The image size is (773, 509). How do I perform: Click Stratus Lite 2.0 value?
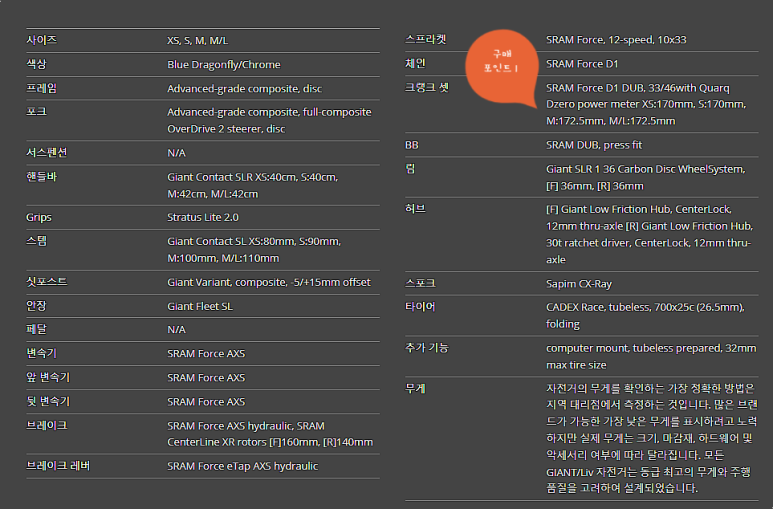coord(203,217)
